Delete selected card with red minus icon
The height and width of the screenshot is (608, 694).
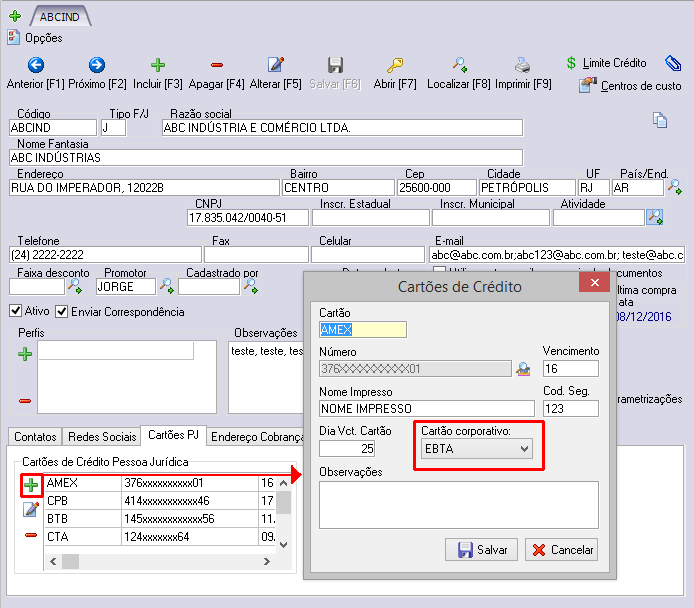click(x=31, y=535)
